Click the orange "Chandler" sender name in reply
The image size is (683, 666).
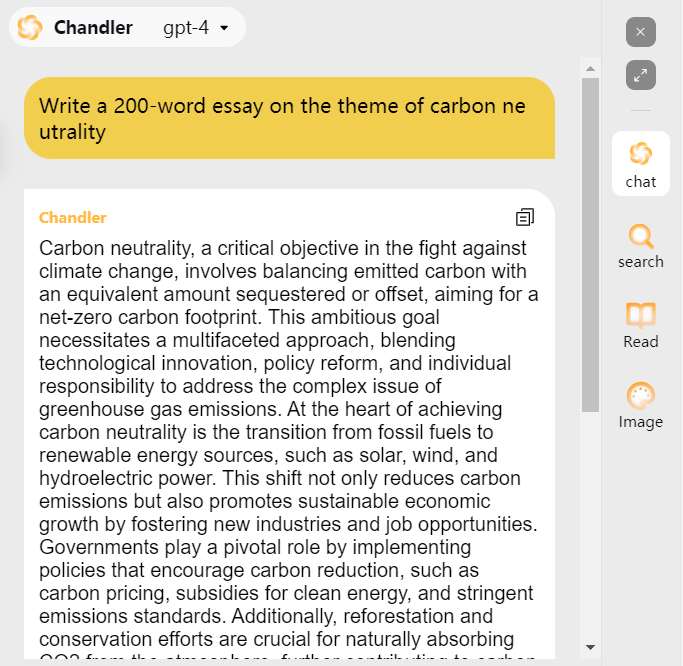point(73,218)
